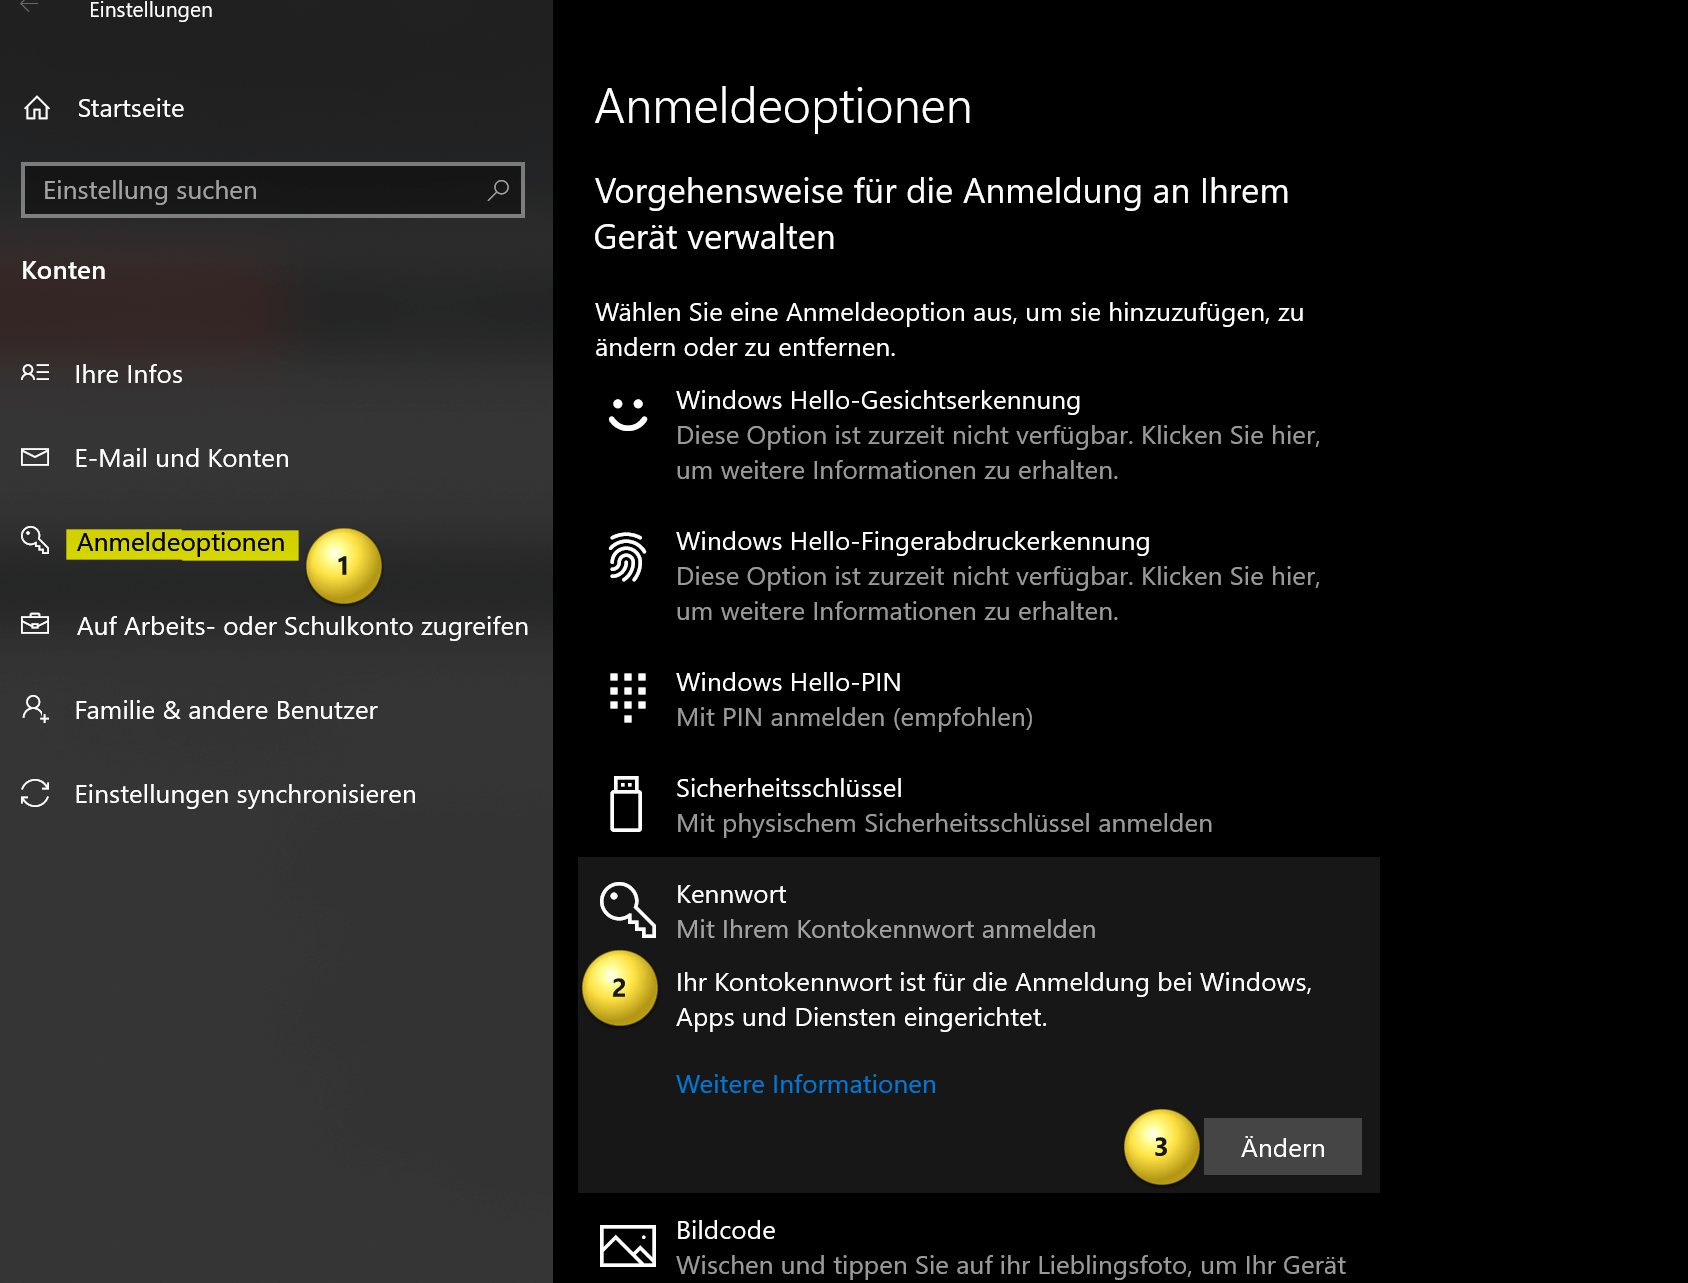Go back using the top-left arrow
The image size is (1688, 1283).
point(29,7)
